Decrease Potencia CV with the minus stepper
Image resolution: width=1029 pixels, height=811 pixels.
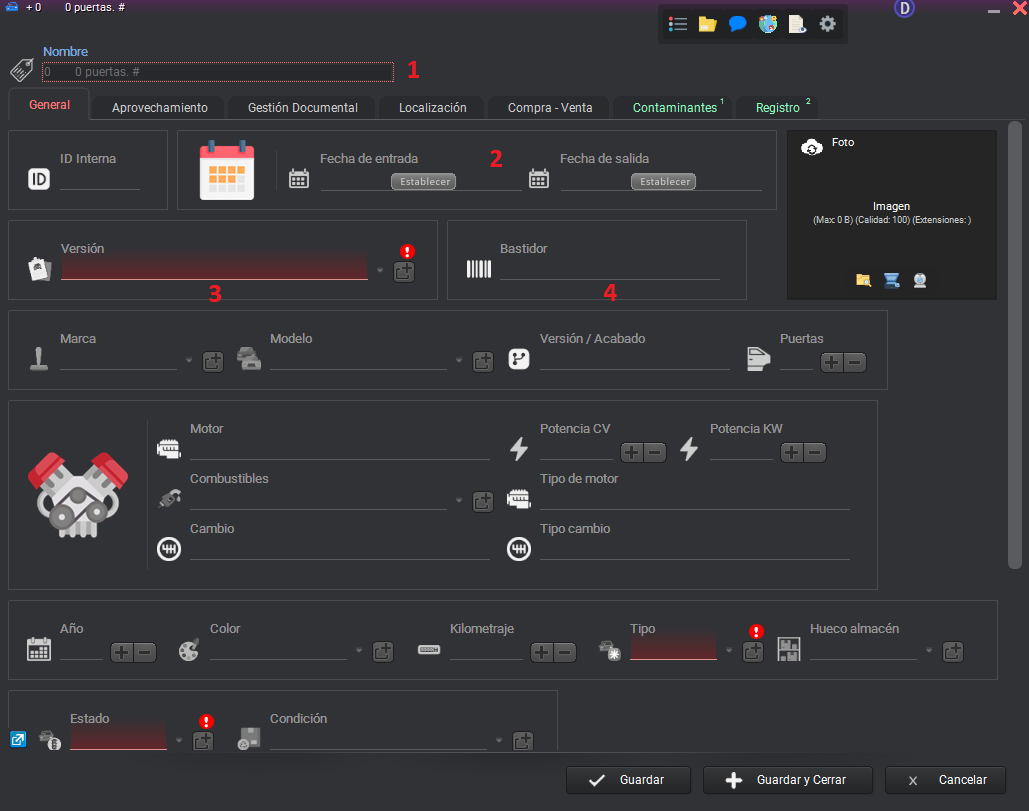pos(655,453)
